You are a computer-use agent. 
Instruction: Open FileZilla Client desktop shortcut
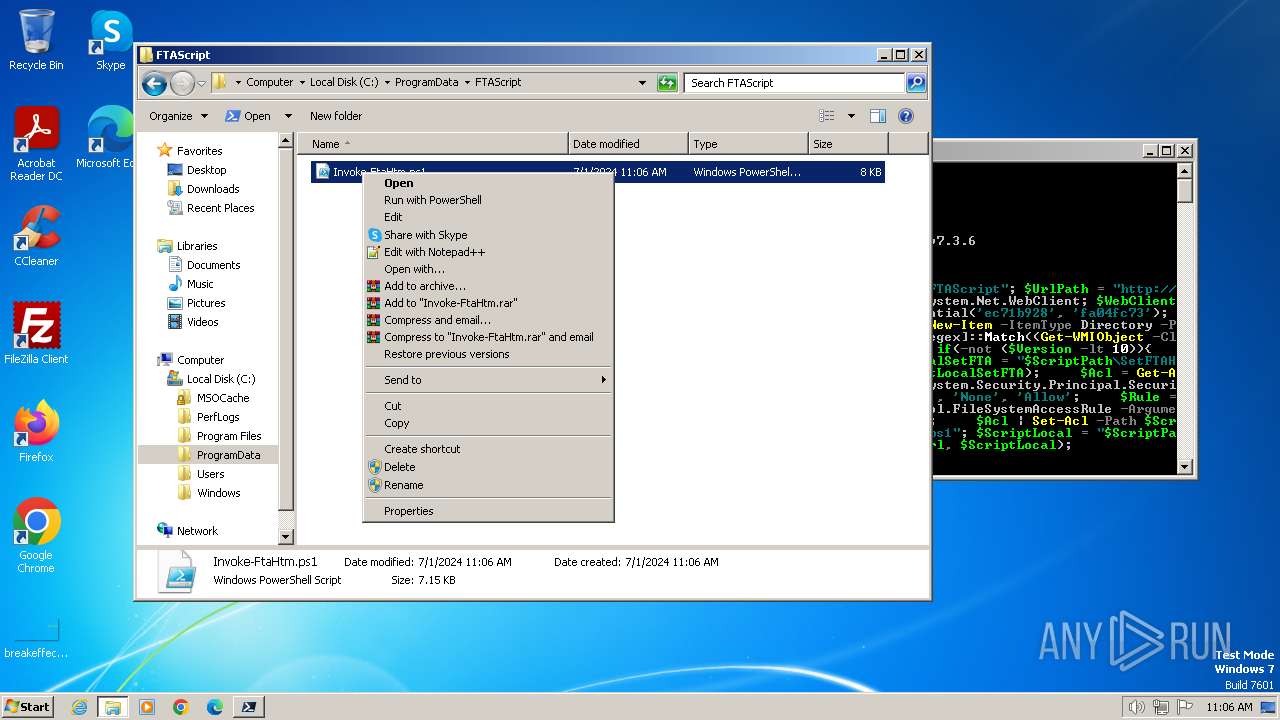pyautogui.click(x=36, y=334)
